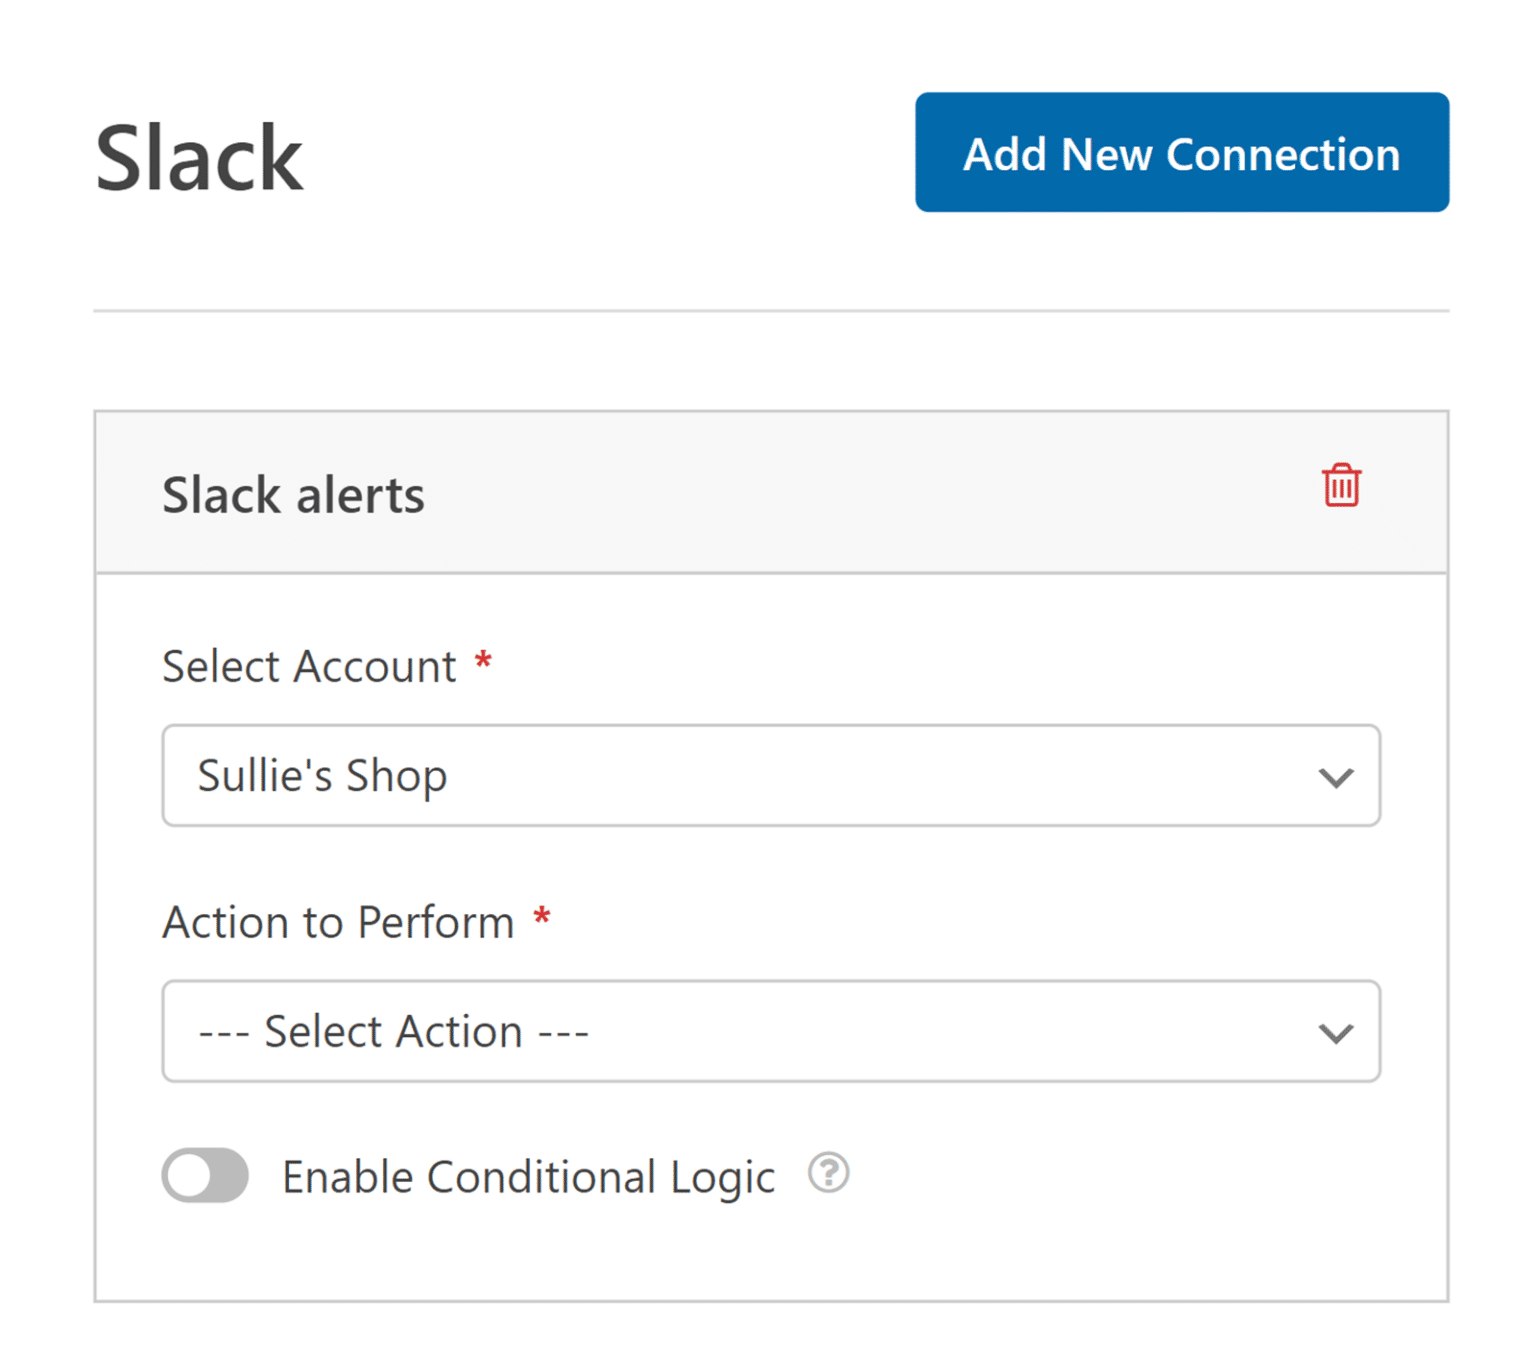Open the Action to Perform dropdown
The image size is (1536, 1351).
[x=770, y=1033]
